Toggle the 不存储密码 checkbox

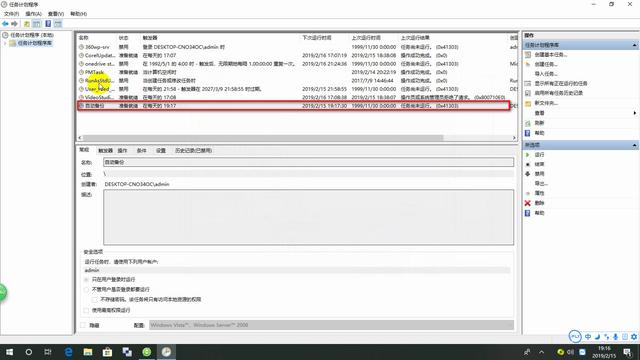pyautogui.click(x=95, y=300)
